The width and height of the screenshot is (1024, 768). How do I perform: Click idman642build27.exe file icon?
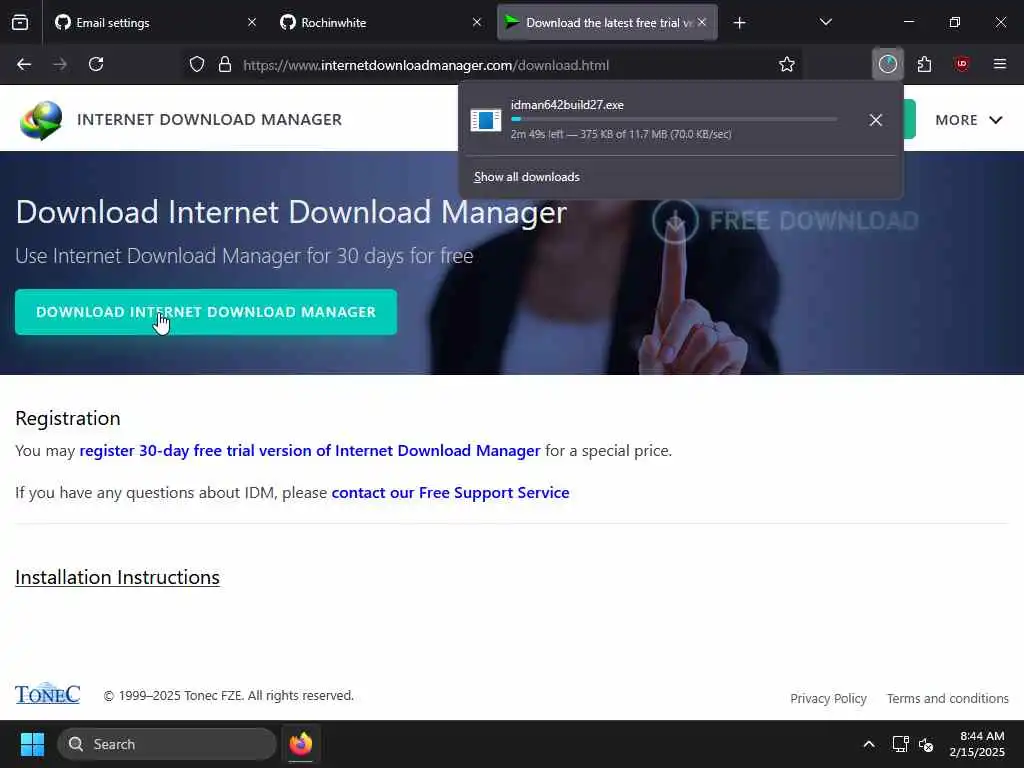pyautogui.click(x=486, y=120)
